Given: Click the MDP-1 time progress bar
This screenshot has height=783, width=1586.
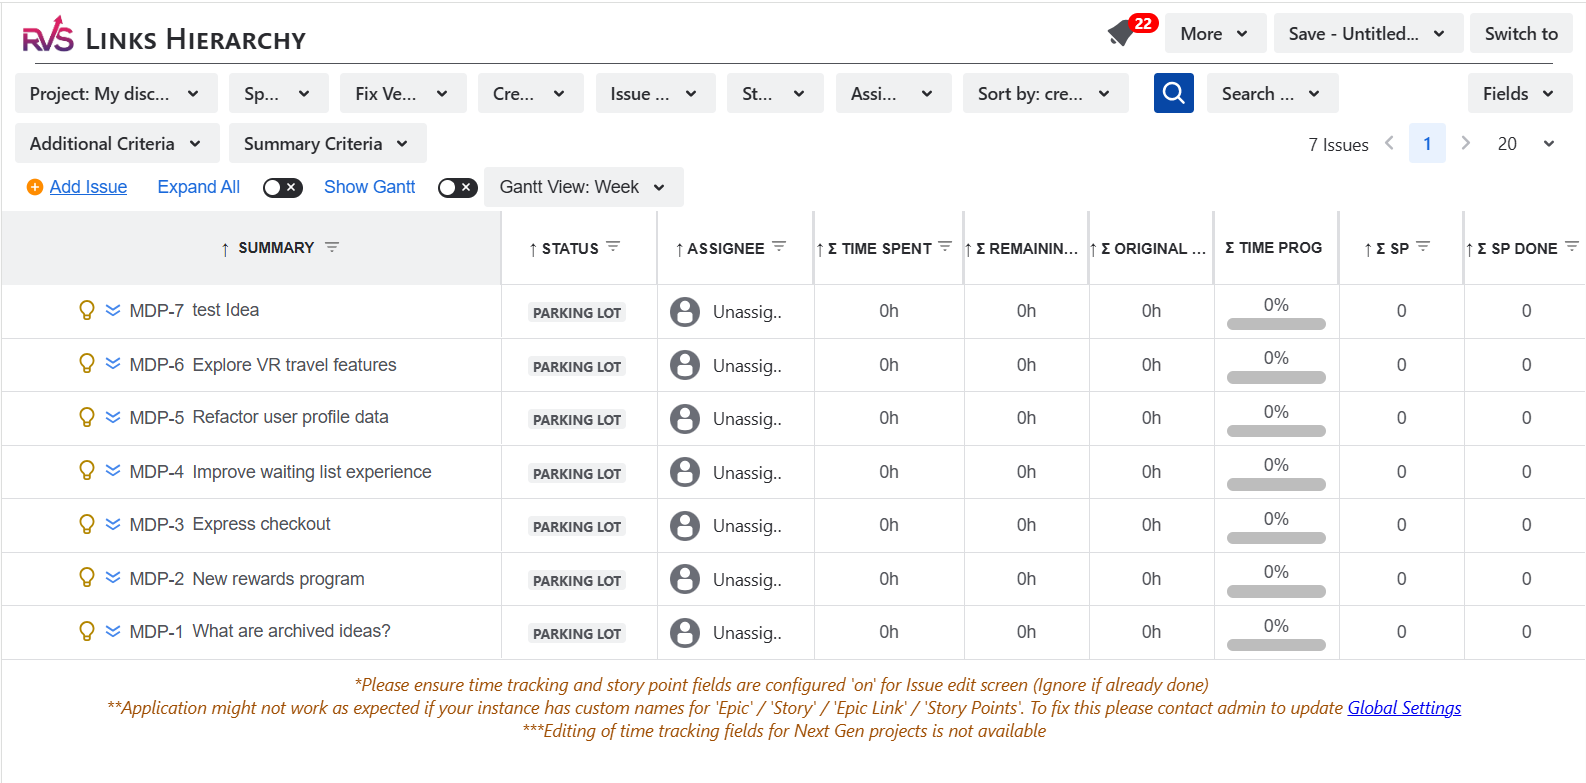Looking at the screenshot, I should tap(1276, 645).
